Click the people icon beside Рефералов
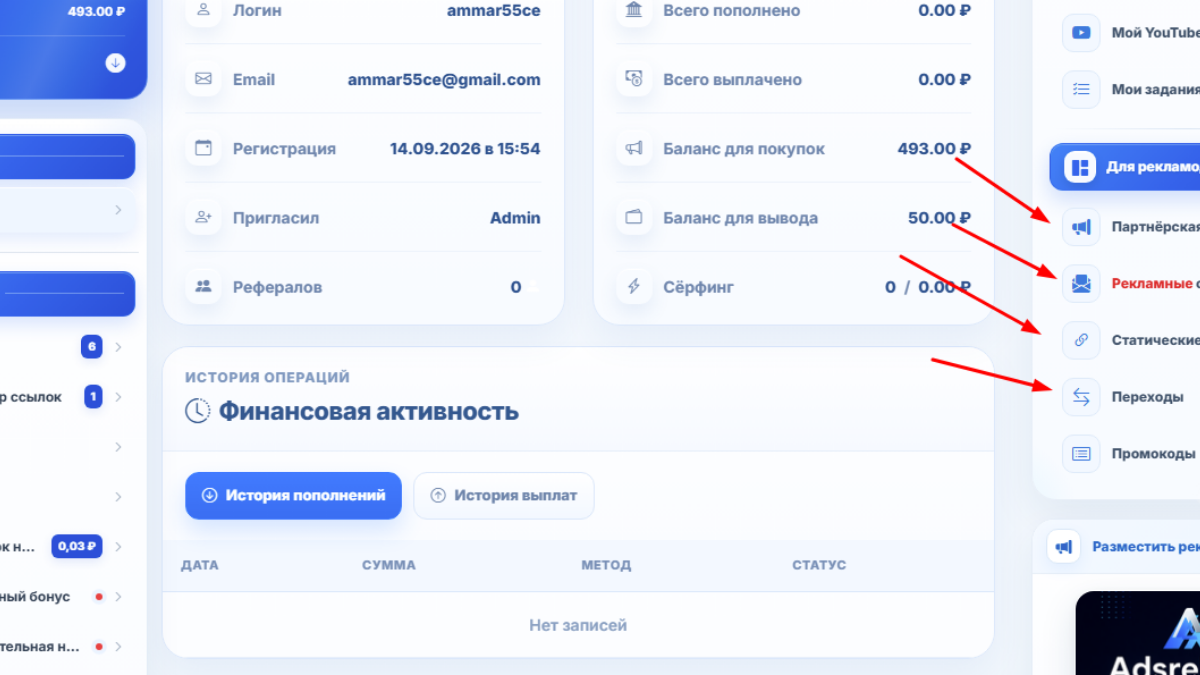Viewport: 1200px width, 675px height. 204,286
